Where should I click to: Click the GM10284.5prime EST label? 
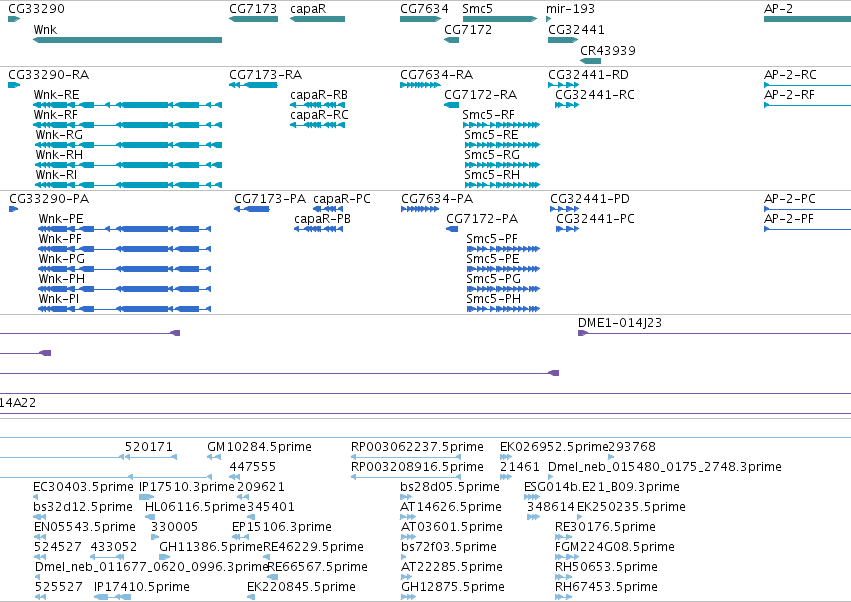coord(259,447)
